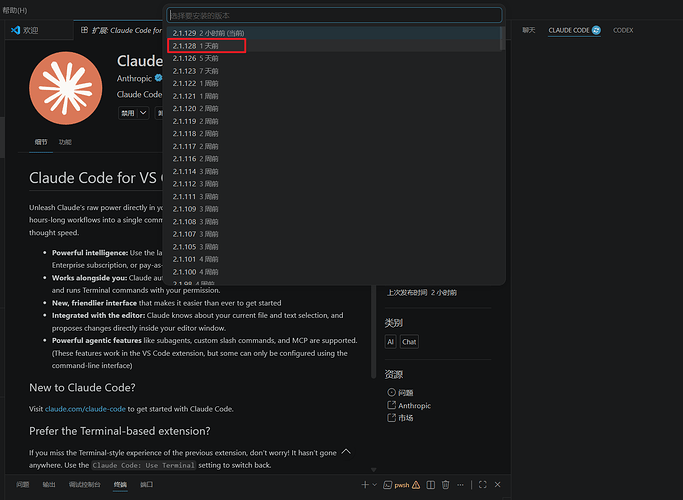Click the extension page scrollbar

373,331
